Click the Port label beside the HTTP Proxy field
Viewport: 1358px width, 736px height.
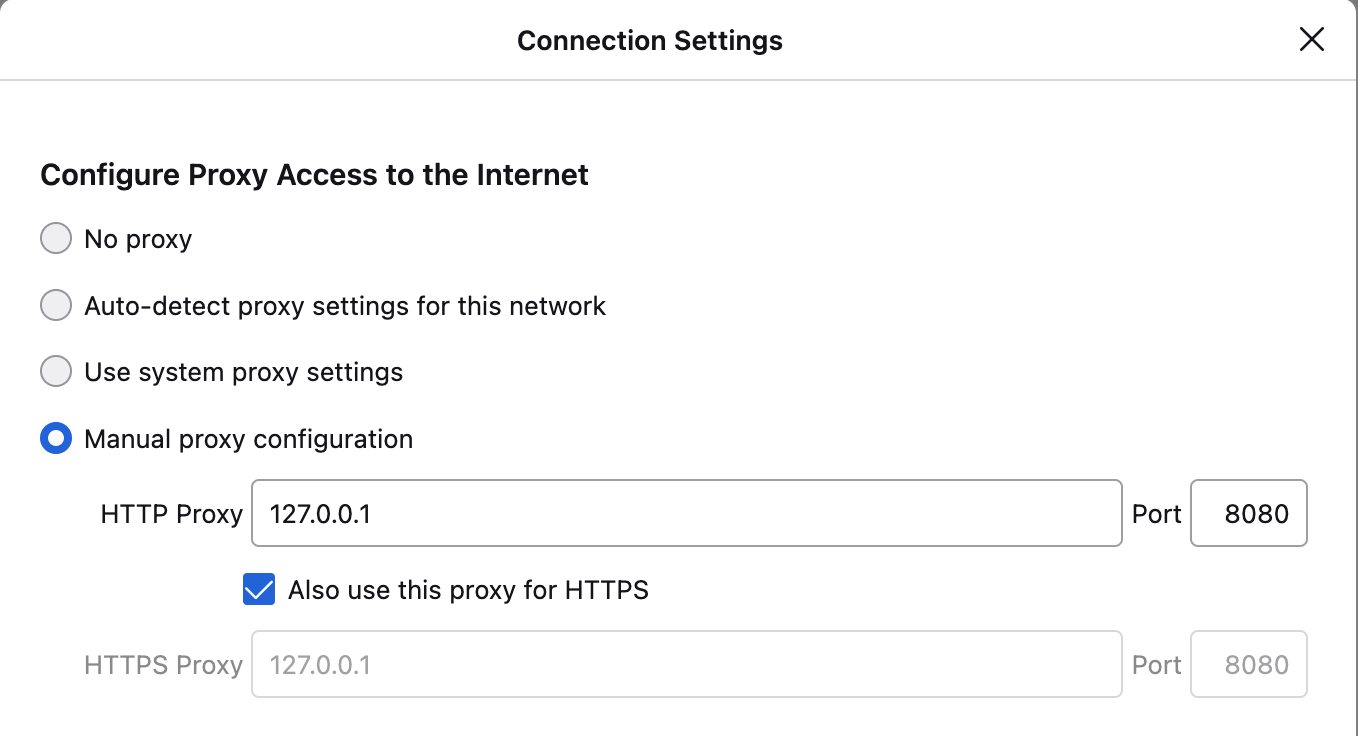pyautogui.click(x=1157, y=514)
